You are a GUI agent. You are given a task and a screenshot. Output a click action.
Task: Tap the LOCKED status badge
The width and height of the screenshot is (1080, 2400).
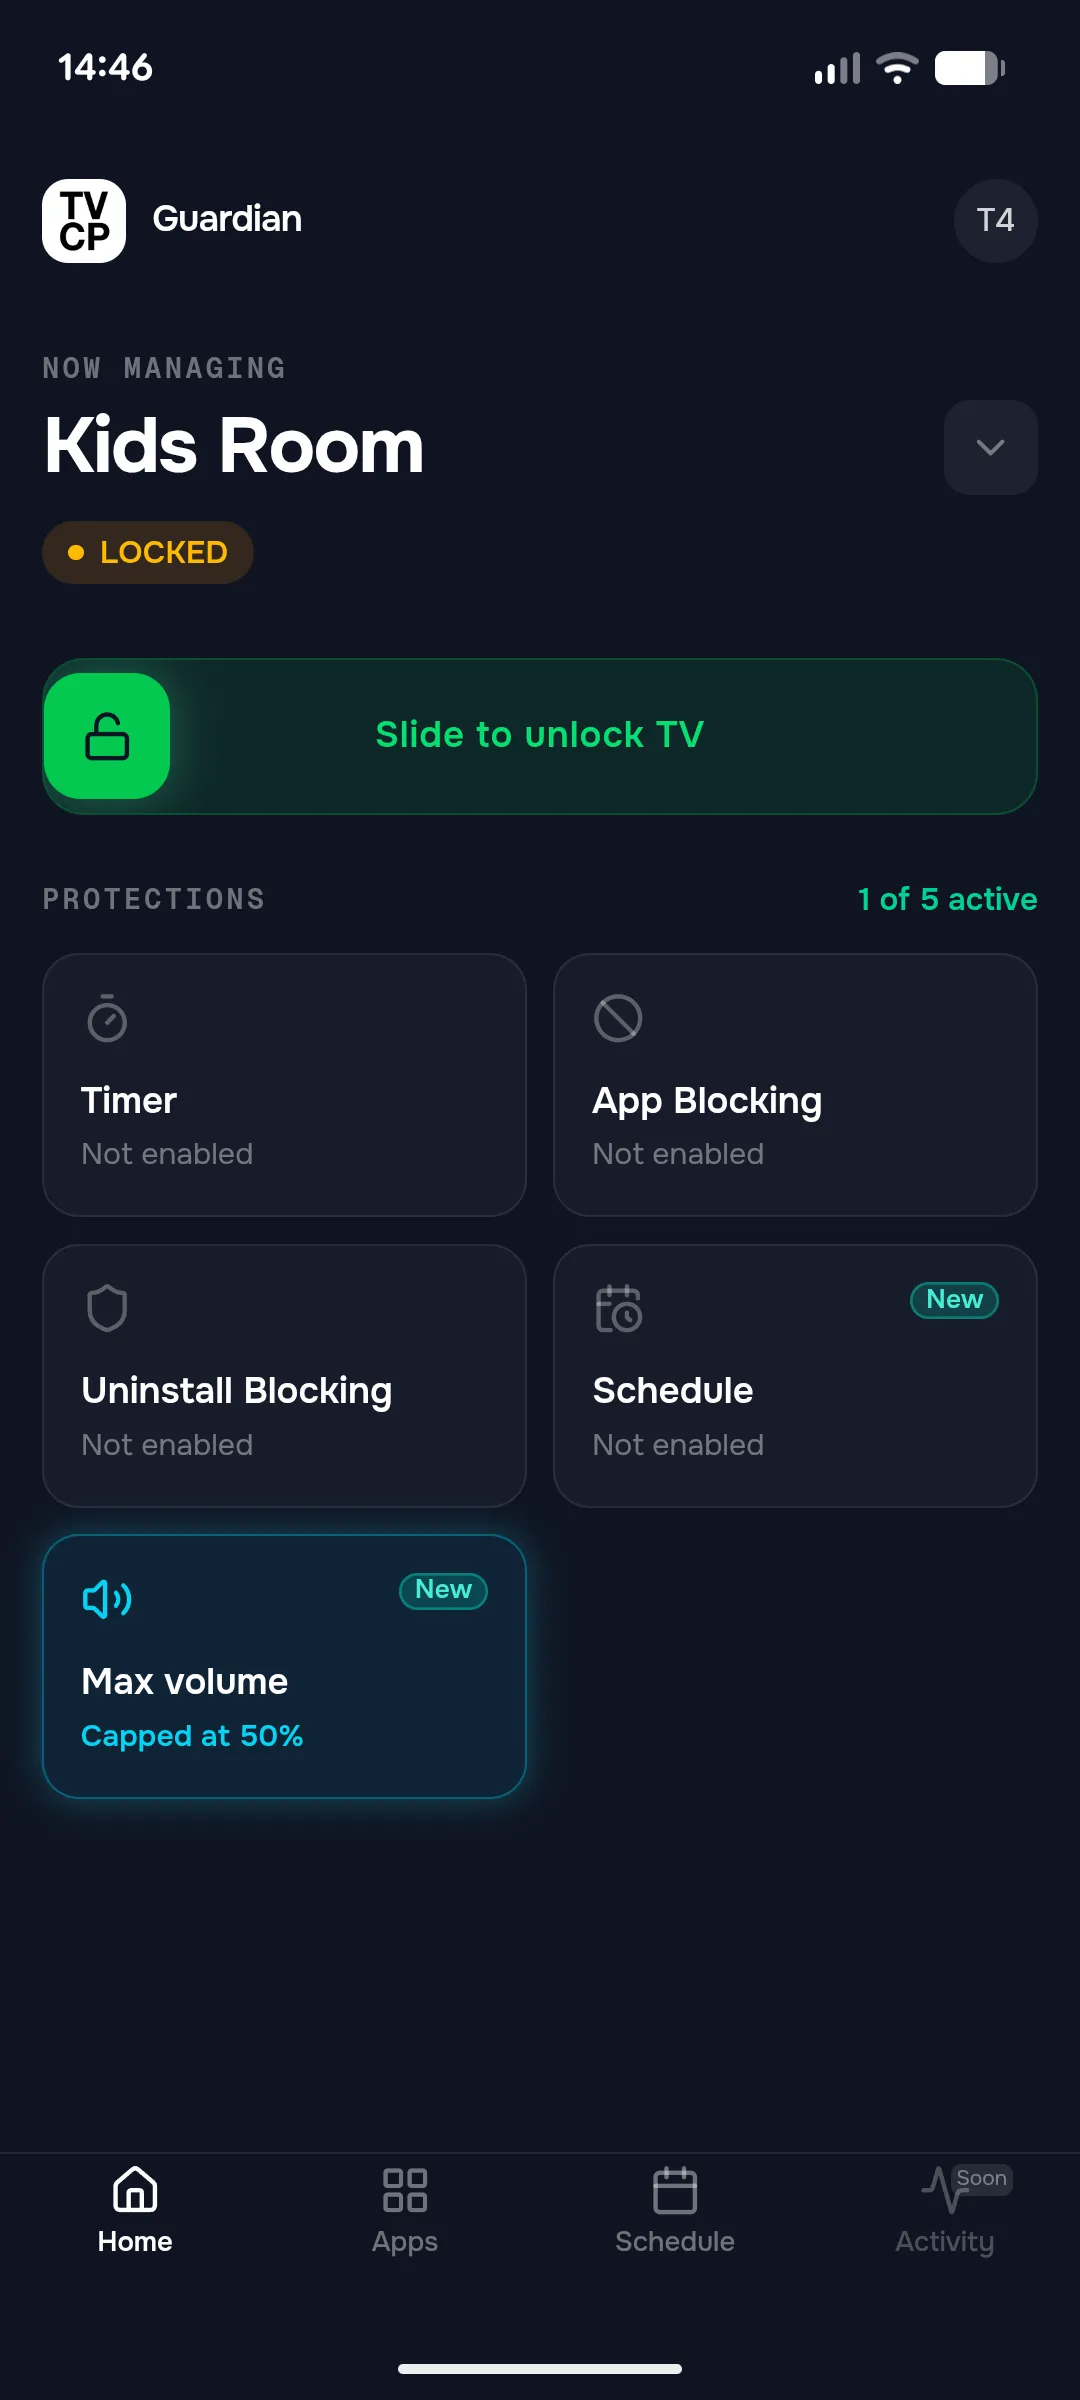pyautogui.click(x=148, y=552)
